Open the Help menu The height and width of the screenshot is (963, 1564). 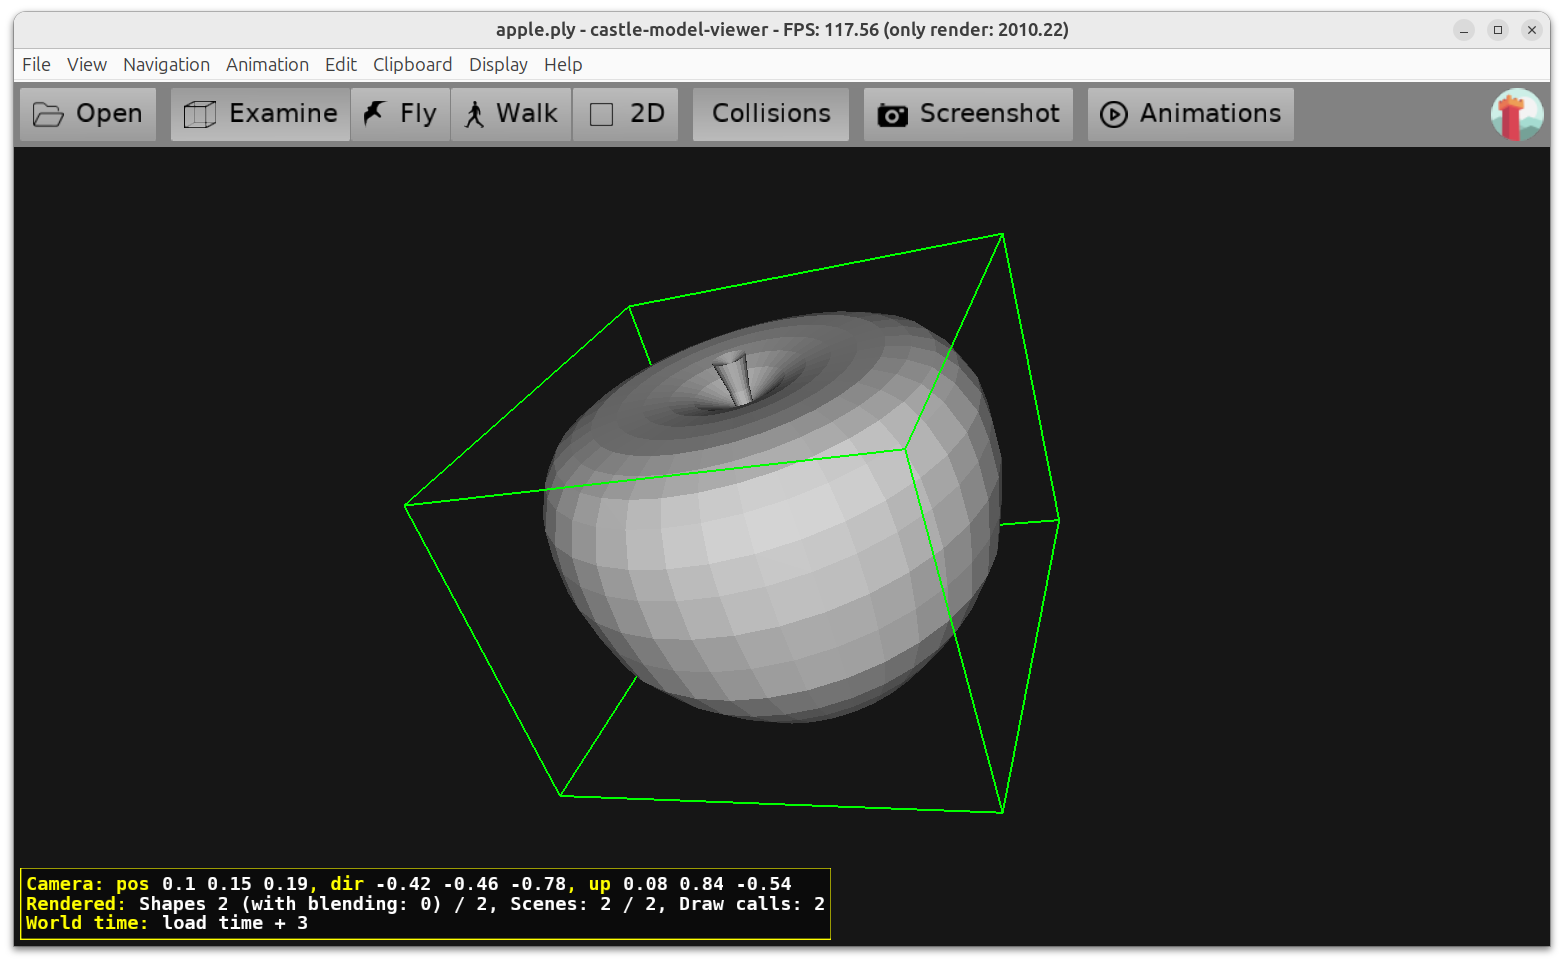(x=563, y=65)
